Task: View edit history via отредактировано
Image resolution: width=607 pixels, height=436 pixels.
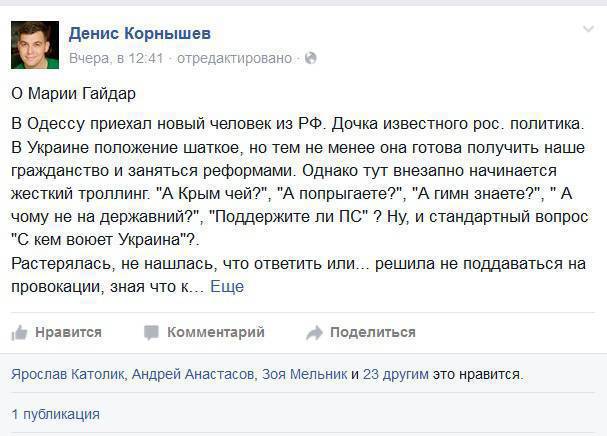Action: tap(234, 58)
